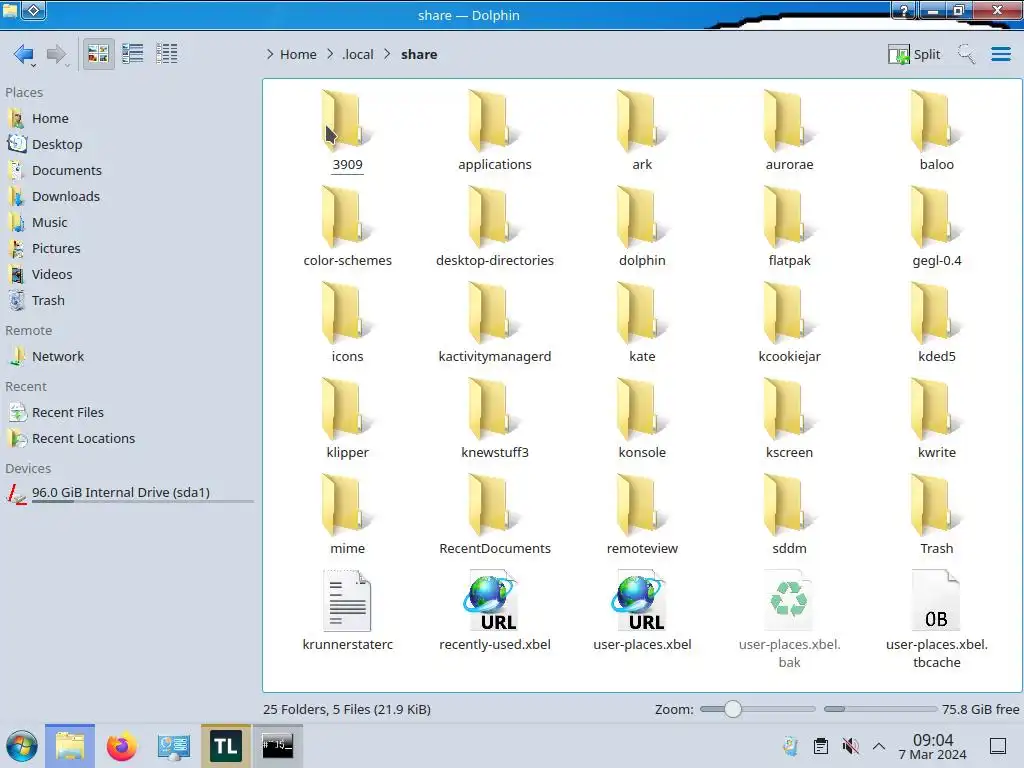Select the sddm folder

(790, 515)
